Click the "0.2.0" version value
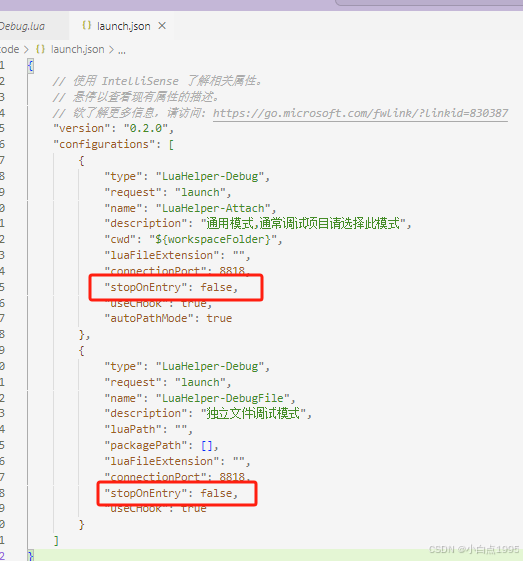This screenshot has width=523, height=561. [146, 128]
